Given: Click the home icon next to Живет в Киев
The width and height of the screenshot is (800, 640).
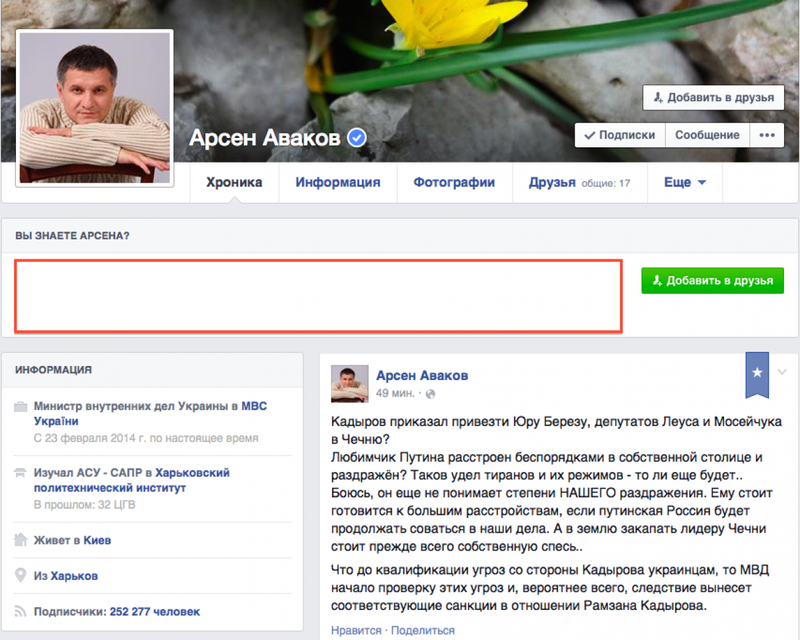Looking at the screenshot, I should click(22, 538).
